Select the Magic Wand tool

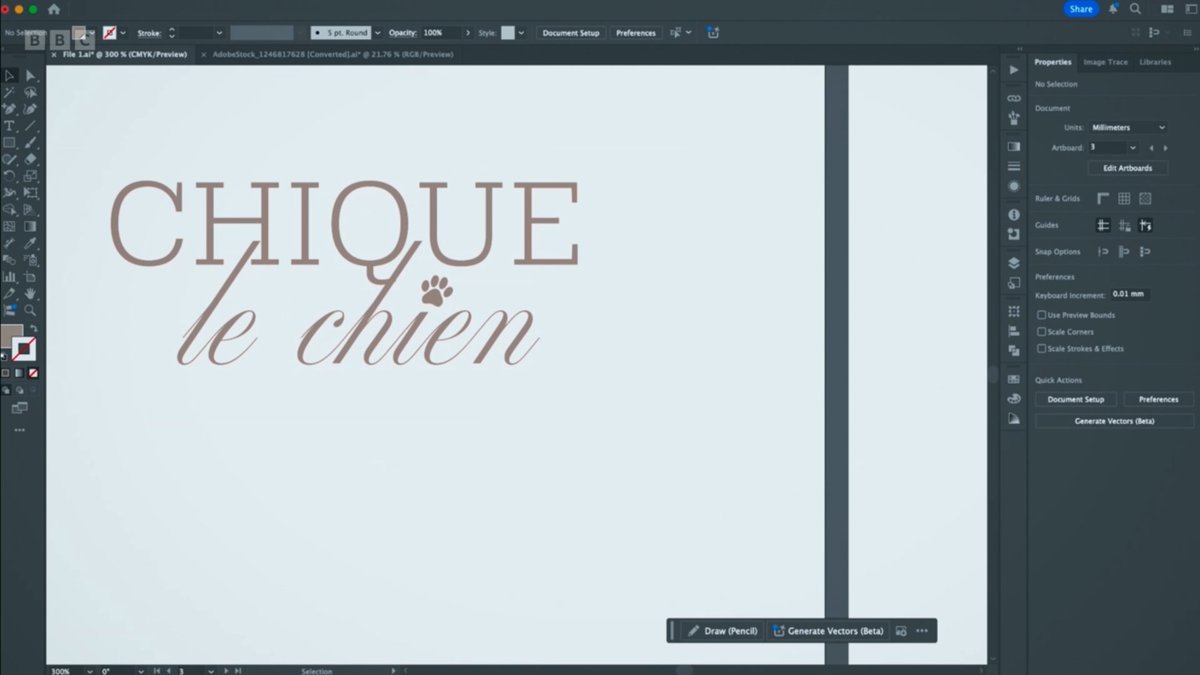pos(10,92)
